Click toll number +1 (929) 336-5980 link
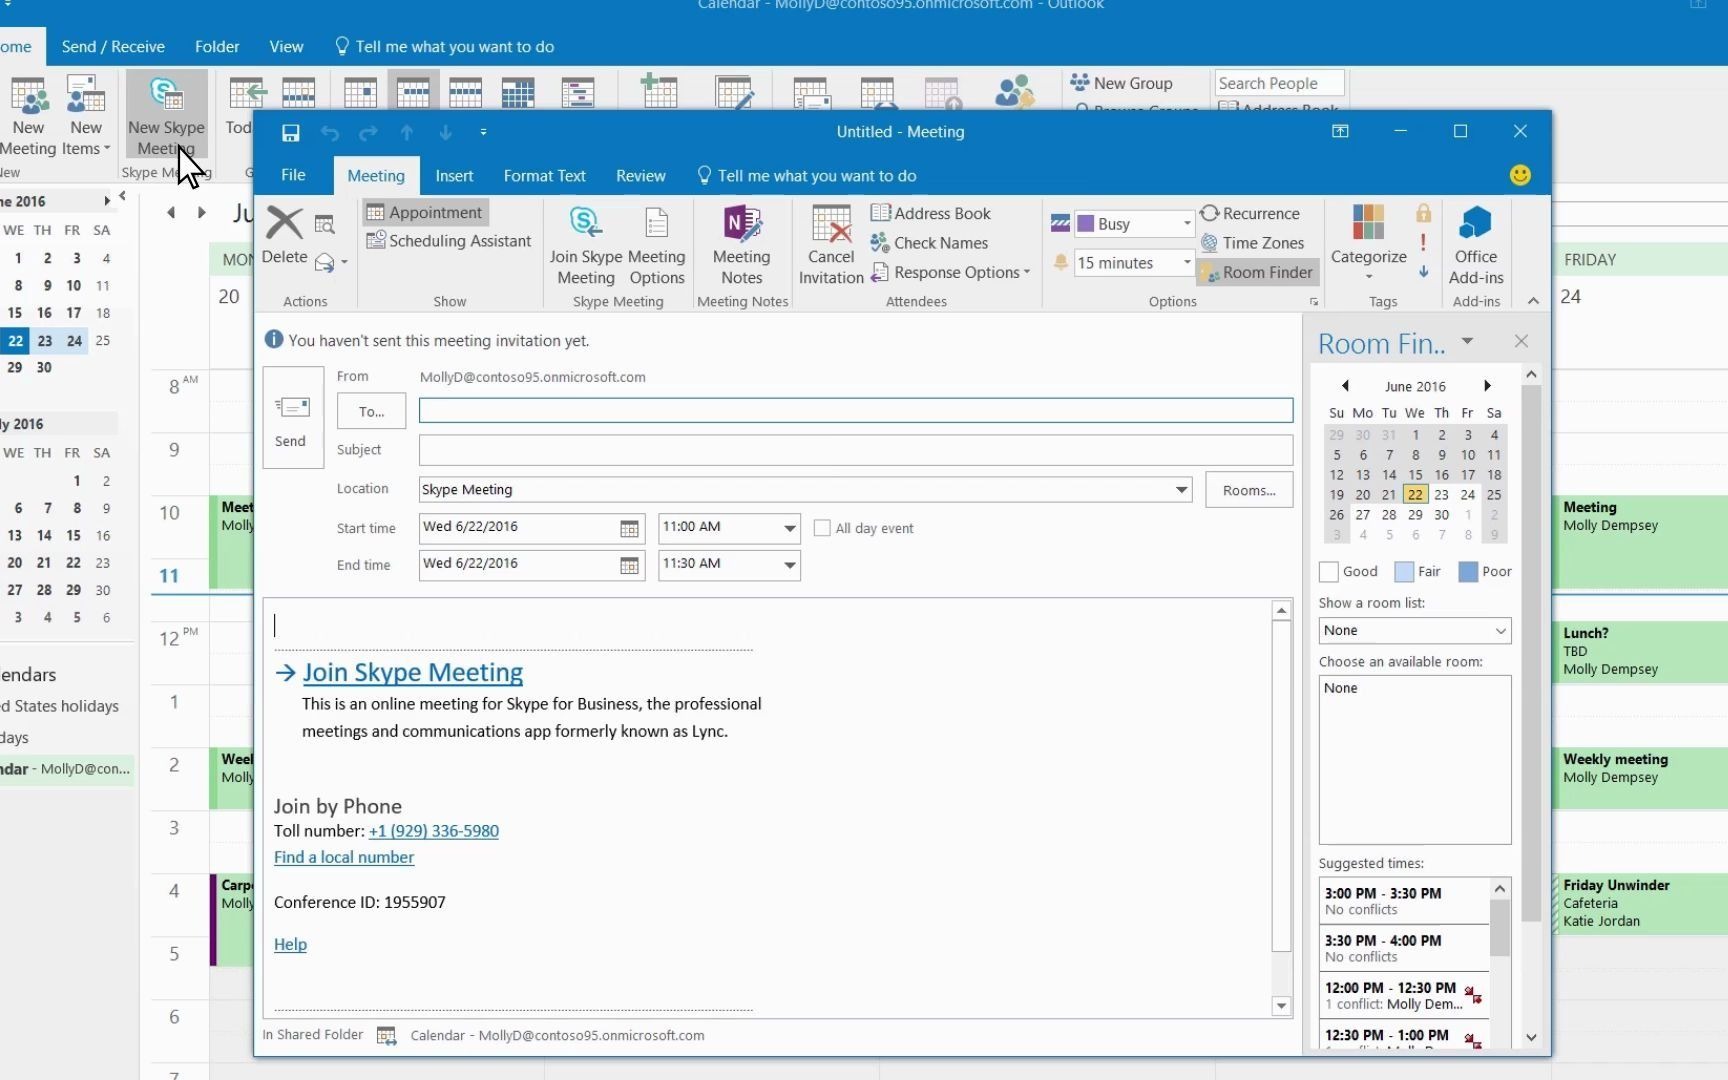This screenshot has height=1080, width=1728. tap(433, 831)
